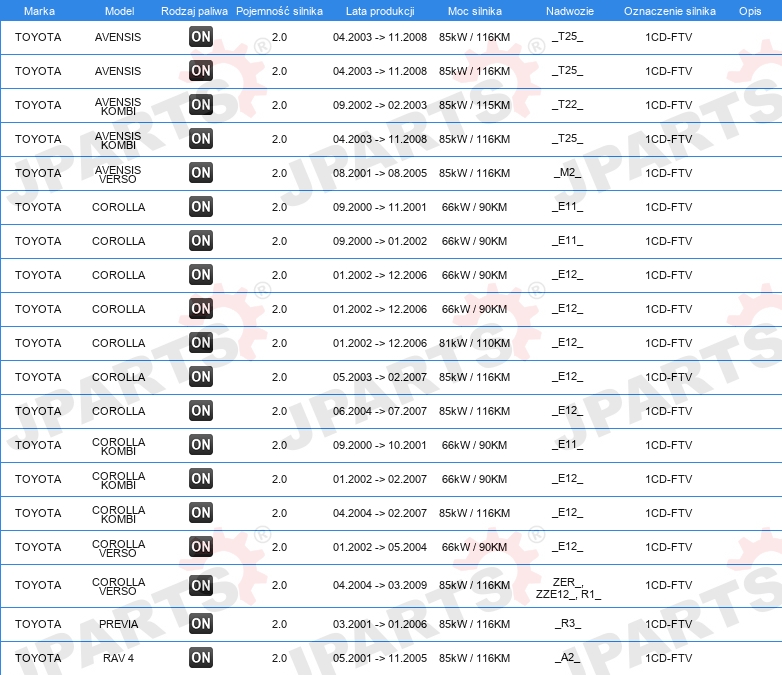Click the 66kW / 90KM value in the 09.2000 -> 01.2002 row
The image size is (782, 675).
(474, 241)
